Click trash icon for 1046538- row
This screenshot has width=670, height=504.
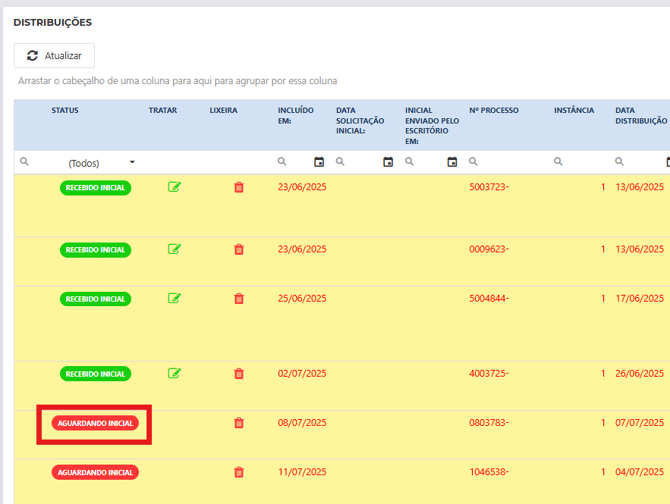point(239,472)
